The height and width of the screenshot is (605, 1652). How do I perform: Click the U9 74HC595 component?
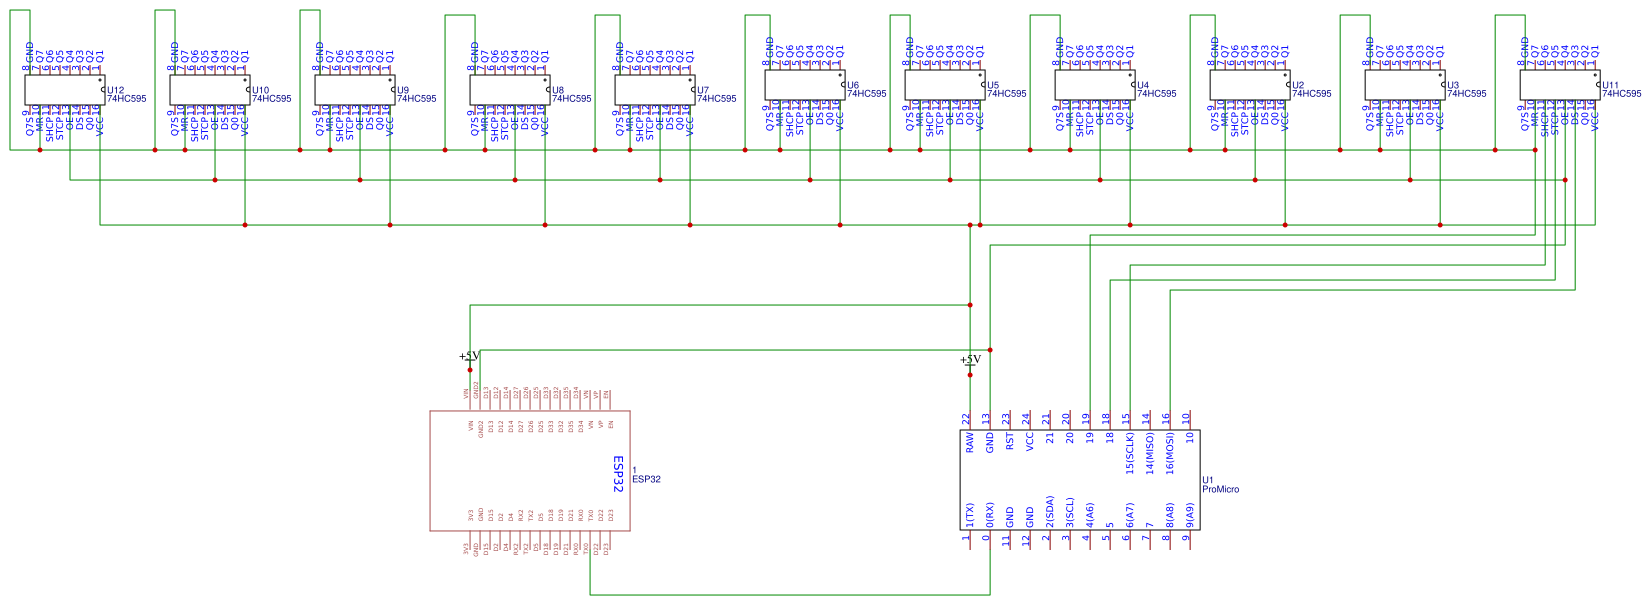point(355,90)
